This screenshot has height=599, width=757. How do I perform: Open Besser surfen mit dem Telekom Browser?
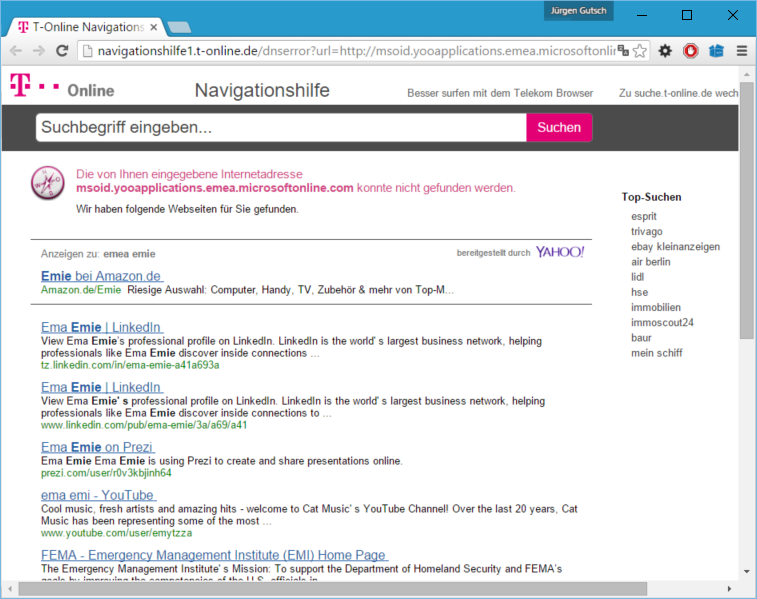pos(500,93)
